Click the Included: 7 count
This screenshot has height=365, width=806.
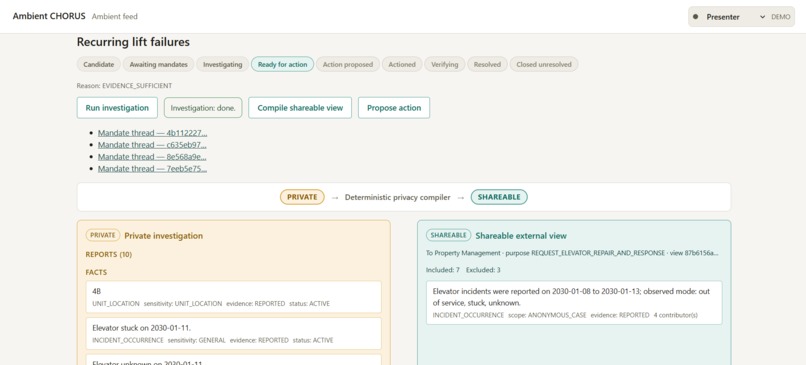click(x=443, y=270)
